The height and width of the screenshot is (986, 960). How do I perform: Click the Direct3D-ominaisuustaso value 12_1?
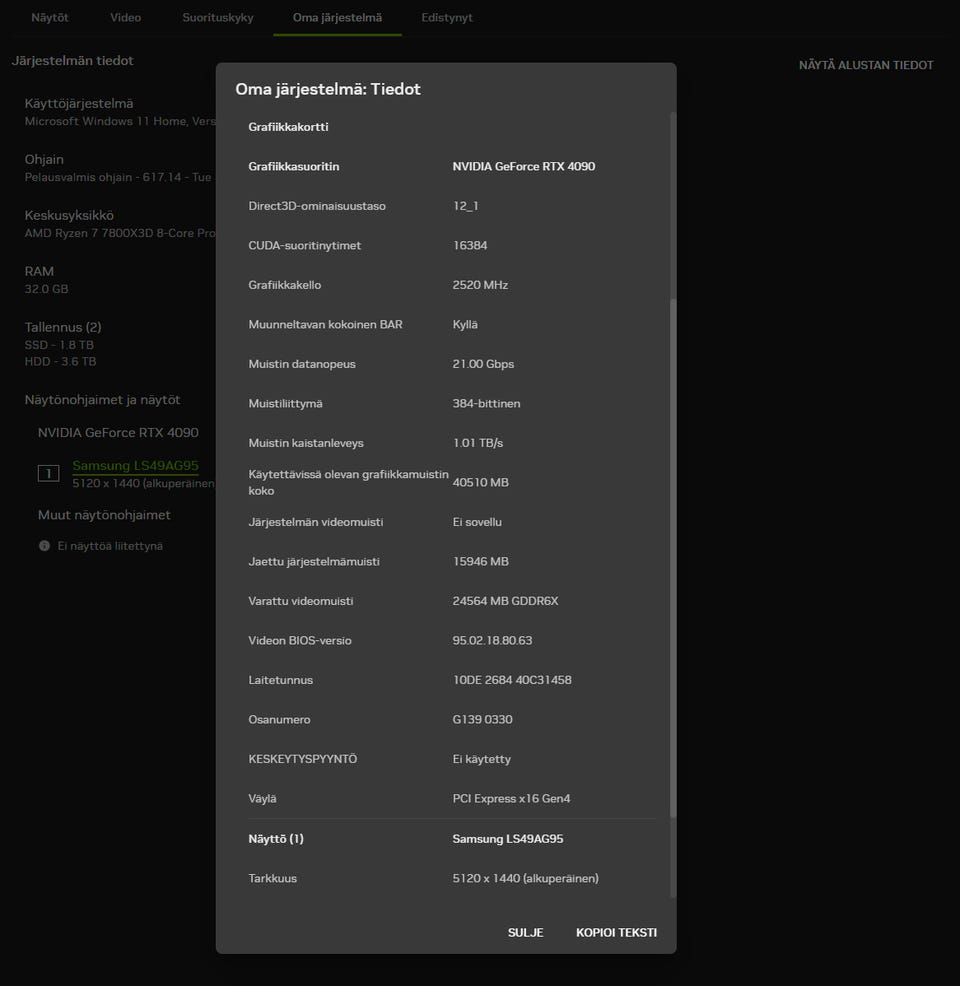465,206
